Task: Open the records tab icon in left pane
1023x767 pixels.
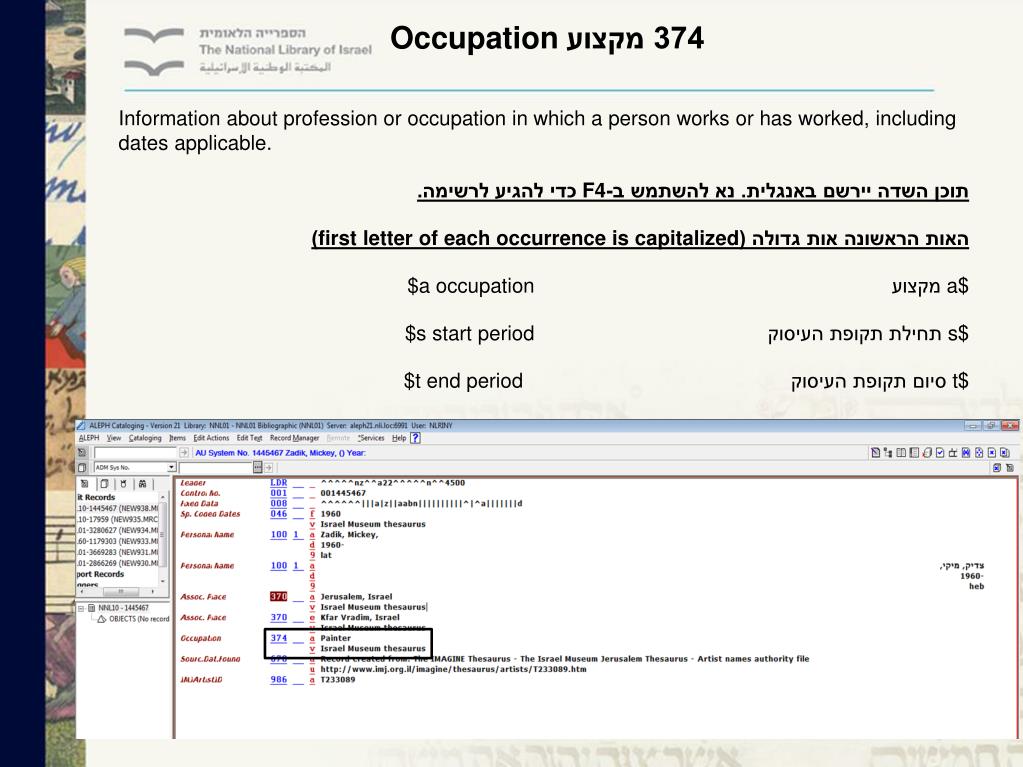Action: point(84,484)
